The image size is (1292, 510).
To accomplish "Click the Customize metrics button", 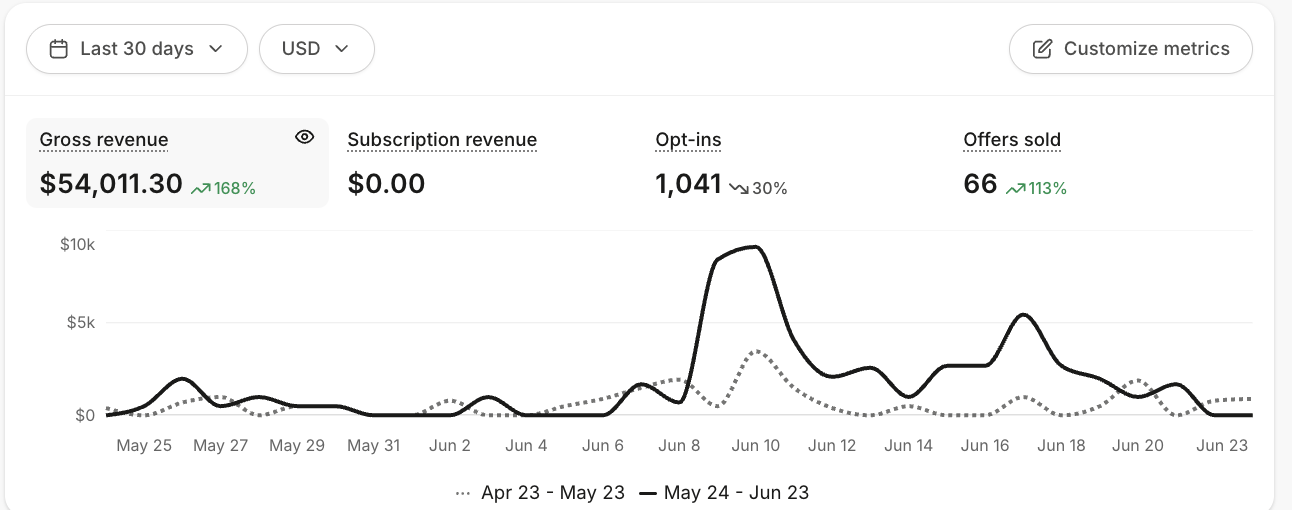I will pos(1130,49).
